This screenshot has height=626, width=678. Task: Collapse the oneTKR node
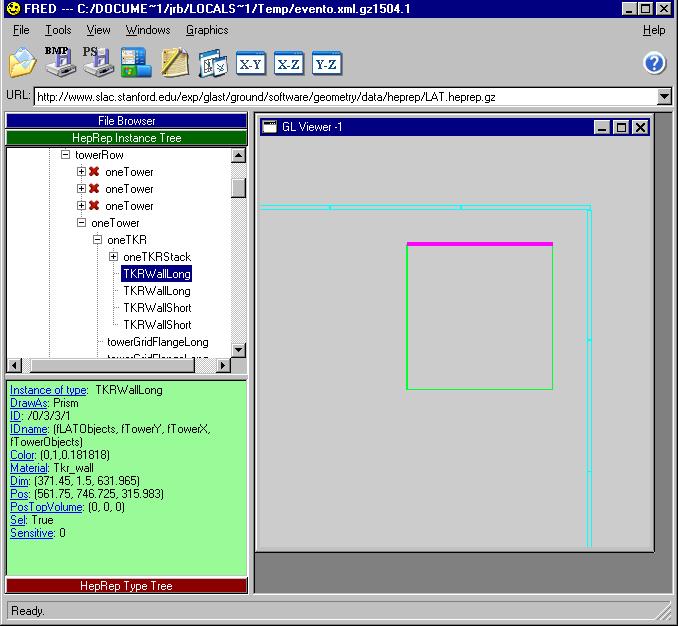(98, 240)
